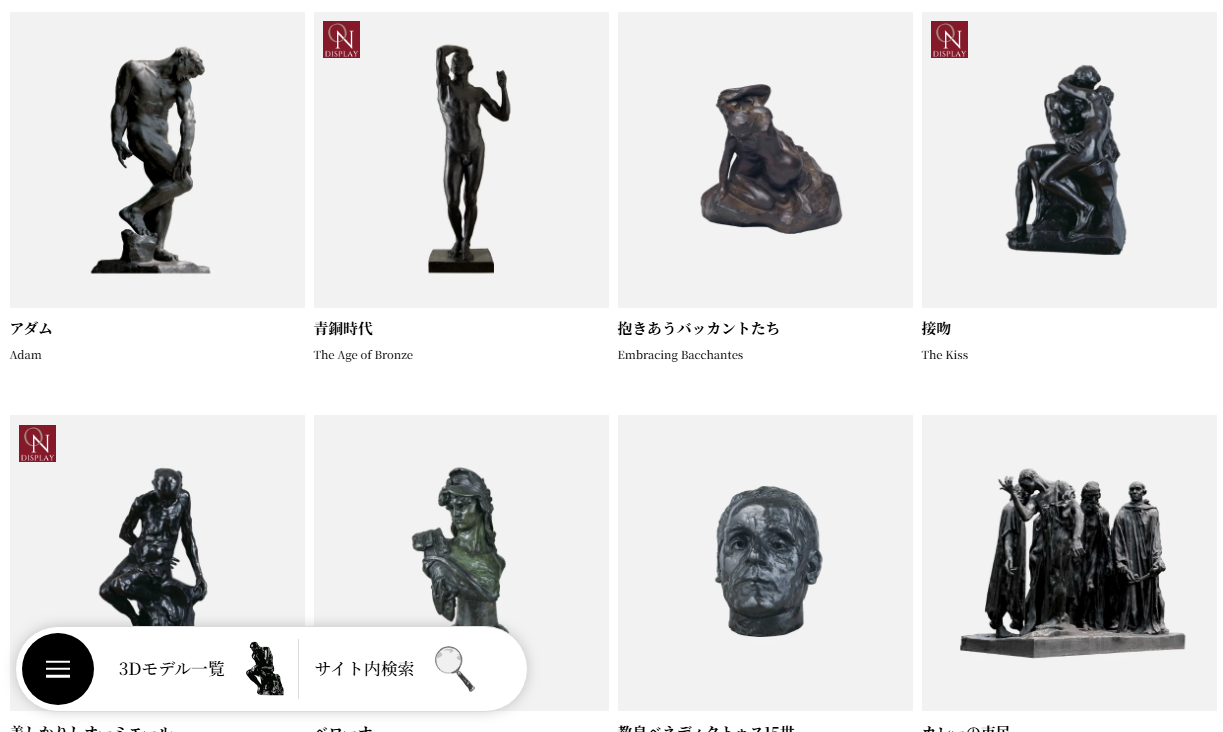The width and height of the screenshot is (1223, 732).
Task: Open The Age of Bronze statue thumbnail
Action: 461,160
